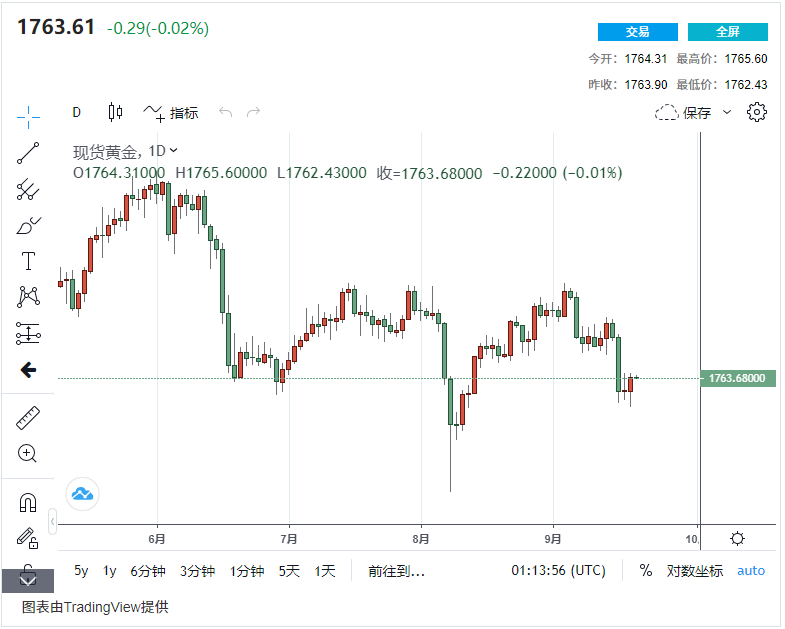Screen dimensions: 785x629
Task: Open 前往到 go-to-date field
Action: pyautogui.click(x=396, y=571)
